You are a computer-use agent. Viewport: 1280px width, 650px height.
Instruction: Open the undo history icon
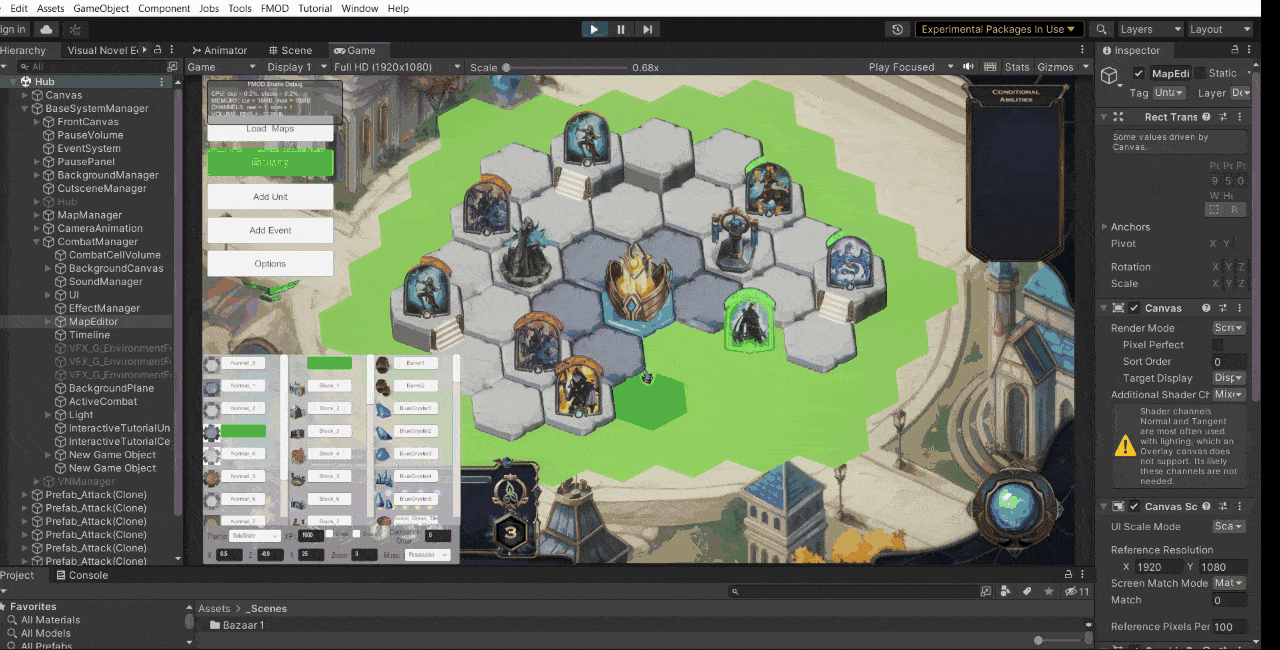[x=897, y=29]
